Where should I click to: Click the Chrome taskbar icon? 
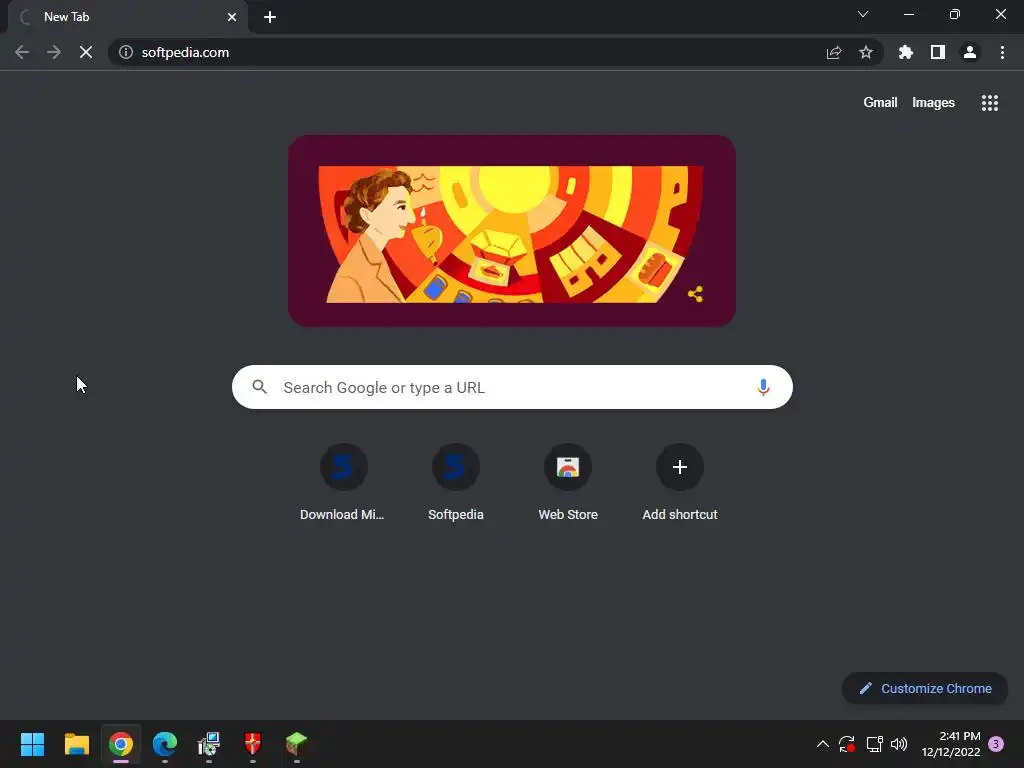coord(121,744)
